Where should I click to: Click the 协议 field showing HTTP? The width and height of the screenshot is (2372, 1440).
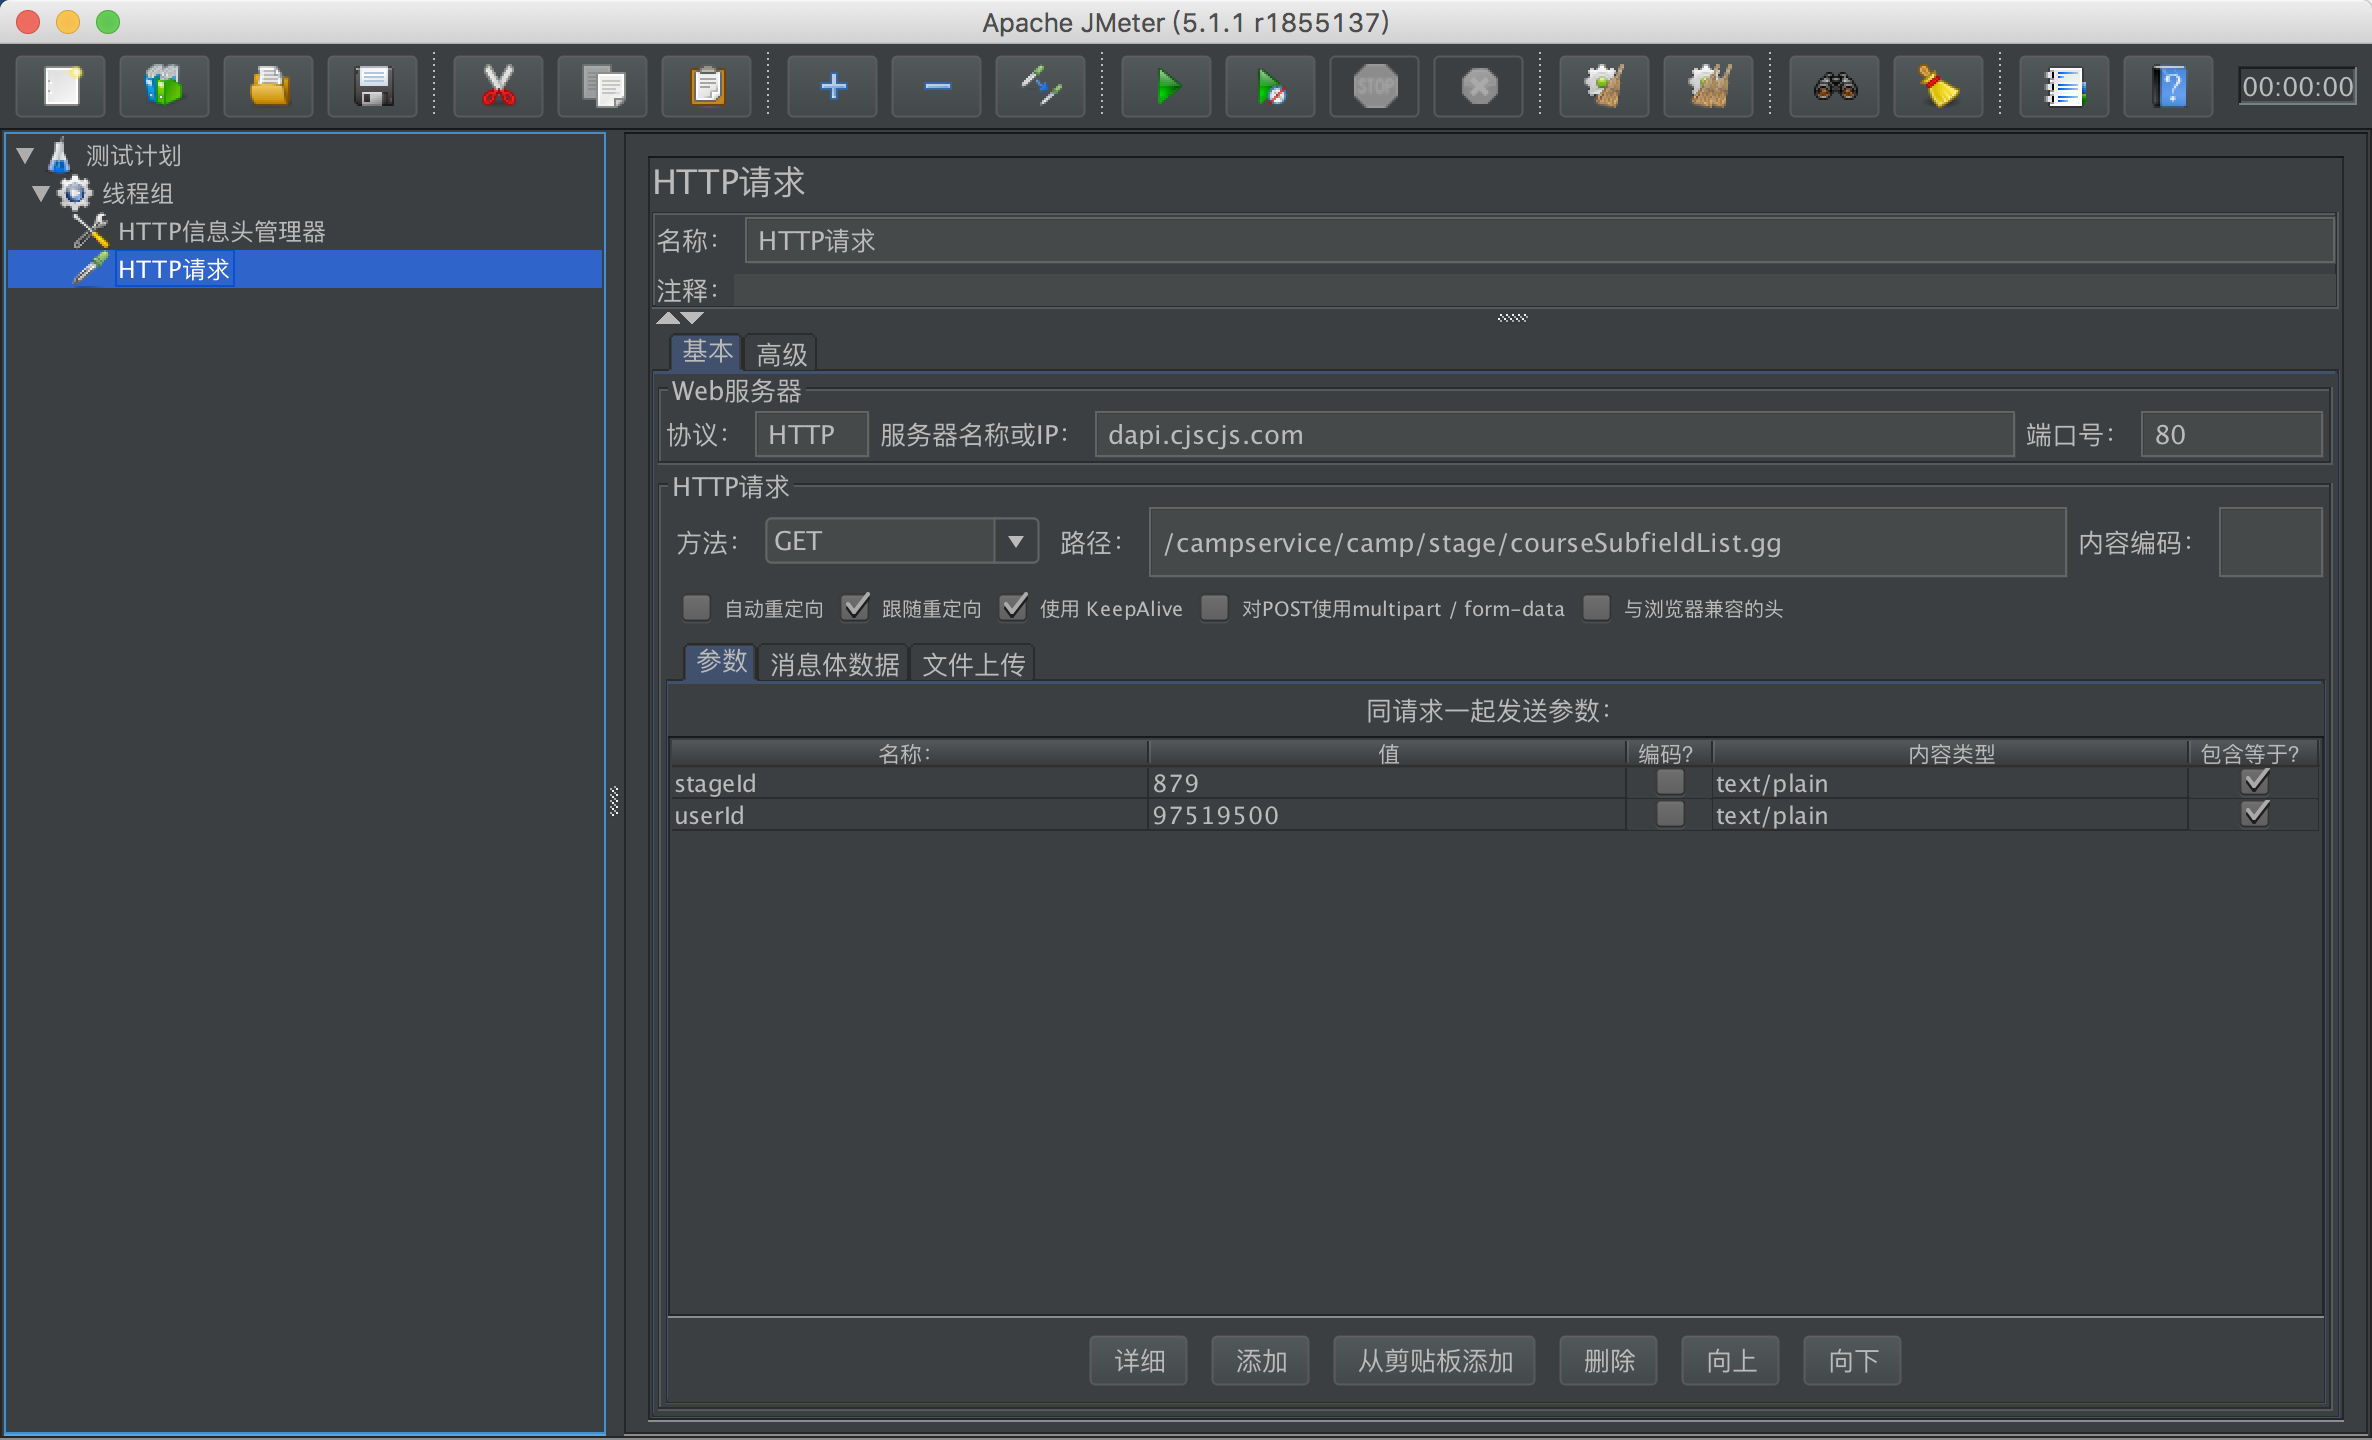(811, 435)
